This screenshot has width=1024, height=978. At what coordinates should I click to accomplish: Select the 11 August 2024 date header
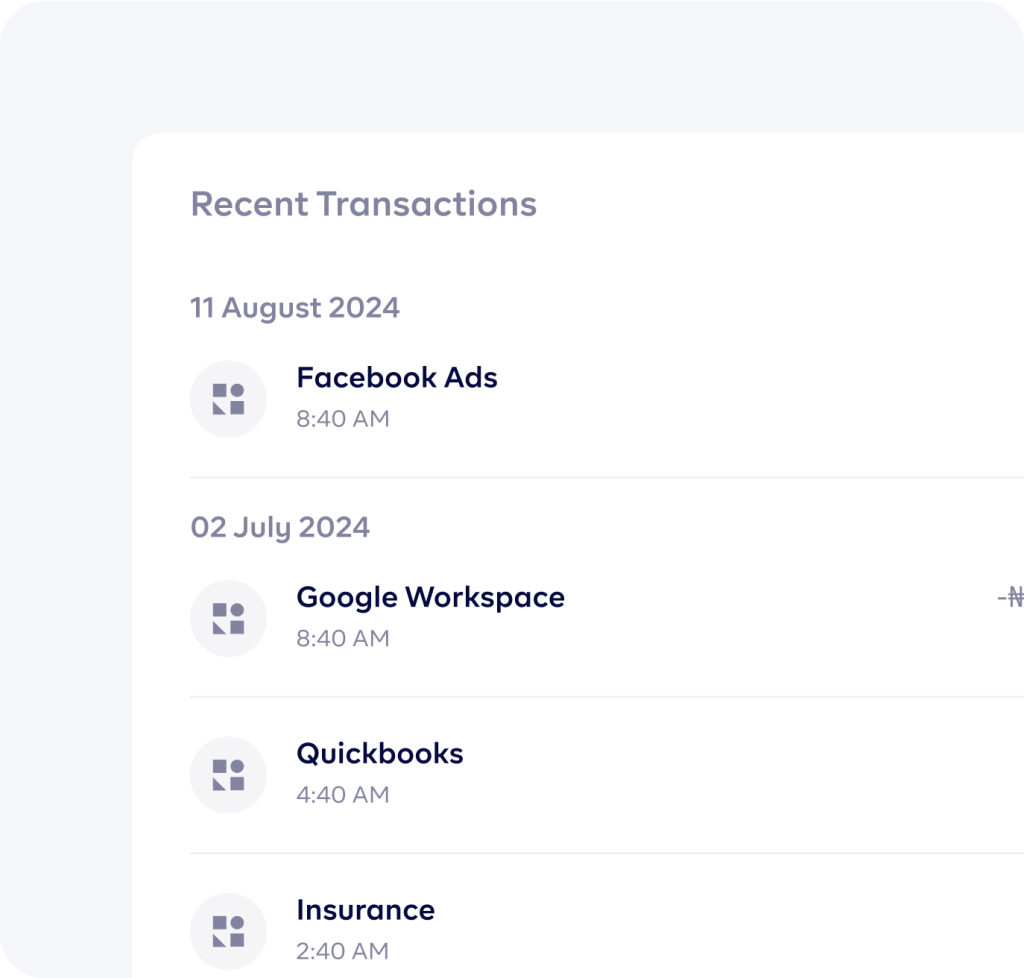(x=295, y=308)
